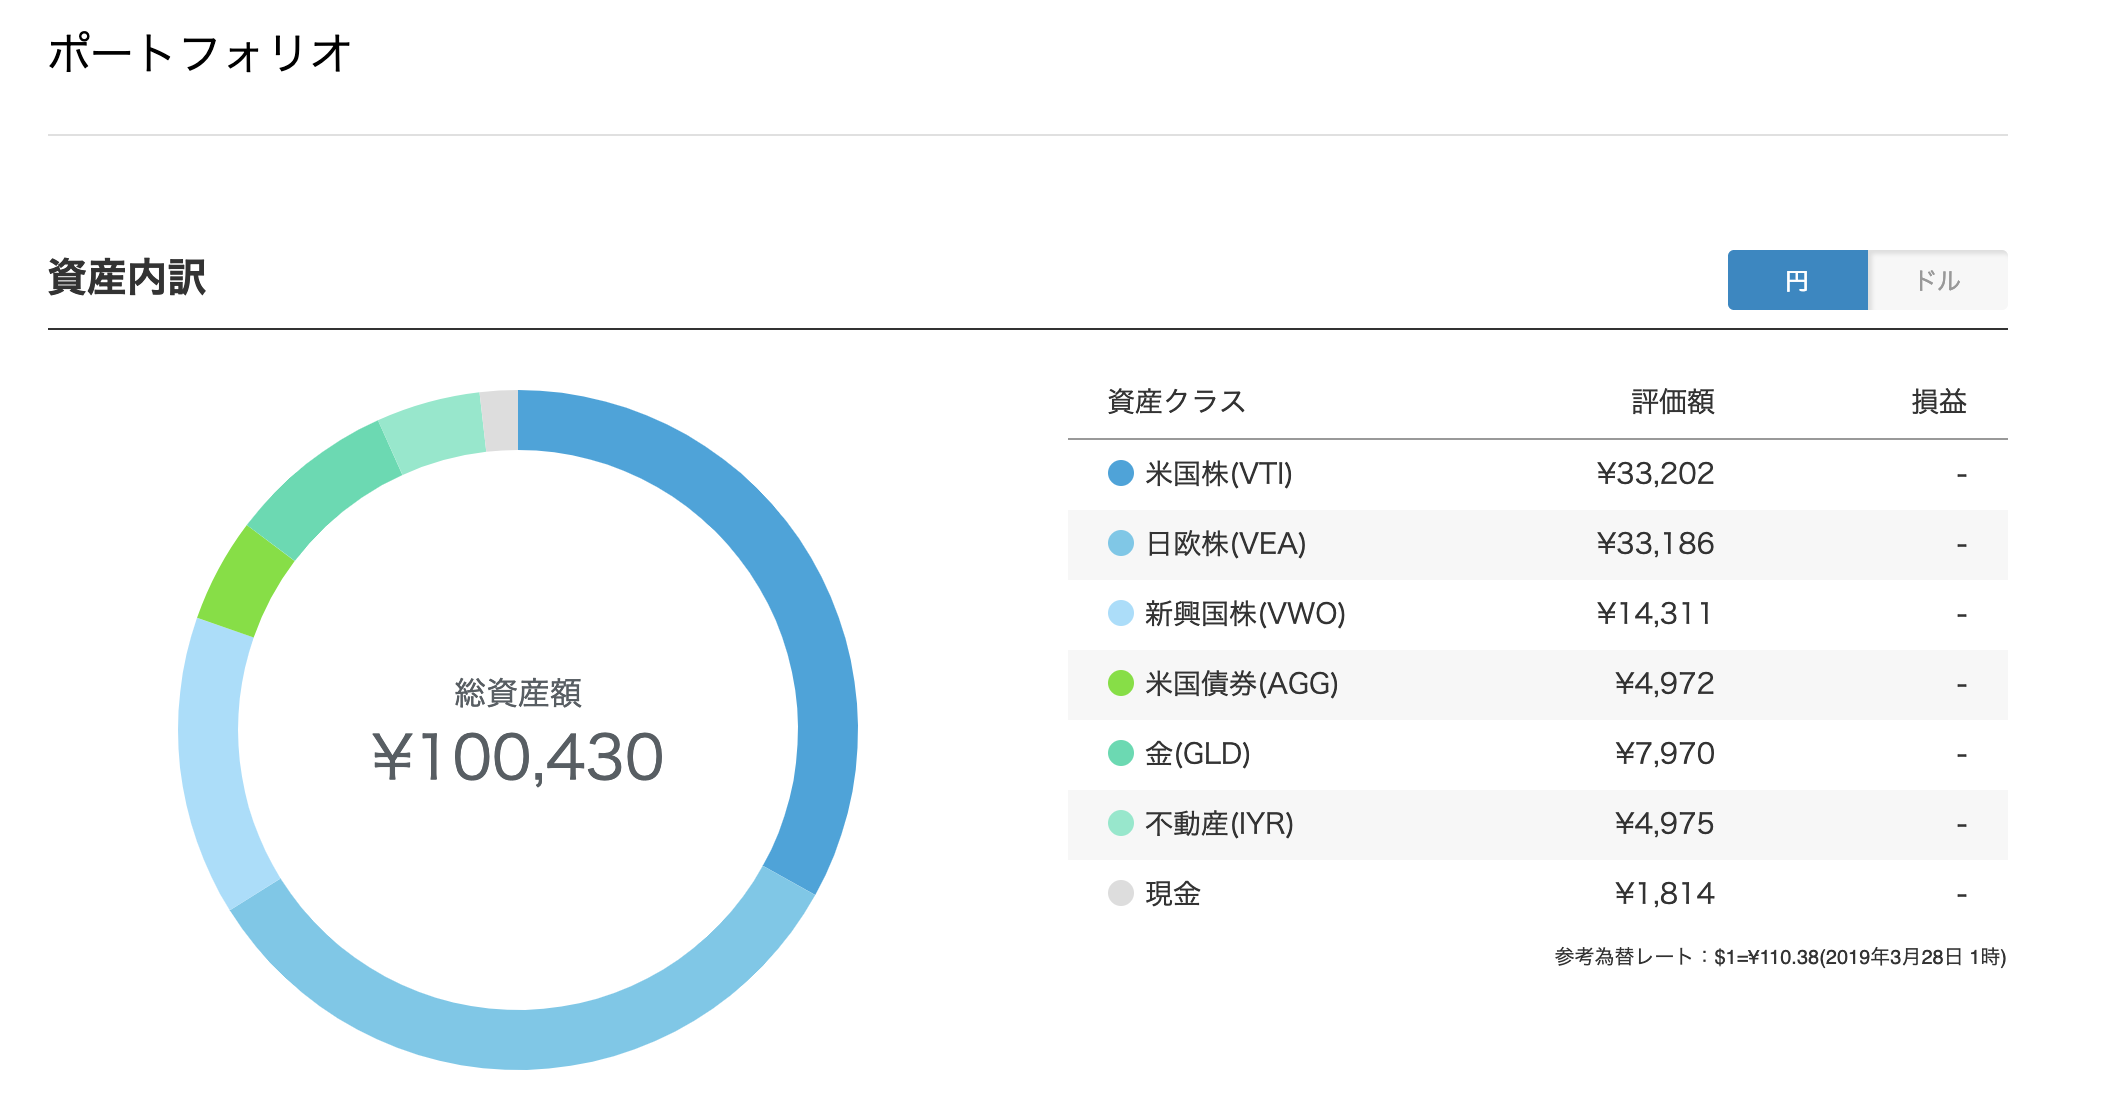
Task: Click the 損益 column header
Action: (1939, 402)
